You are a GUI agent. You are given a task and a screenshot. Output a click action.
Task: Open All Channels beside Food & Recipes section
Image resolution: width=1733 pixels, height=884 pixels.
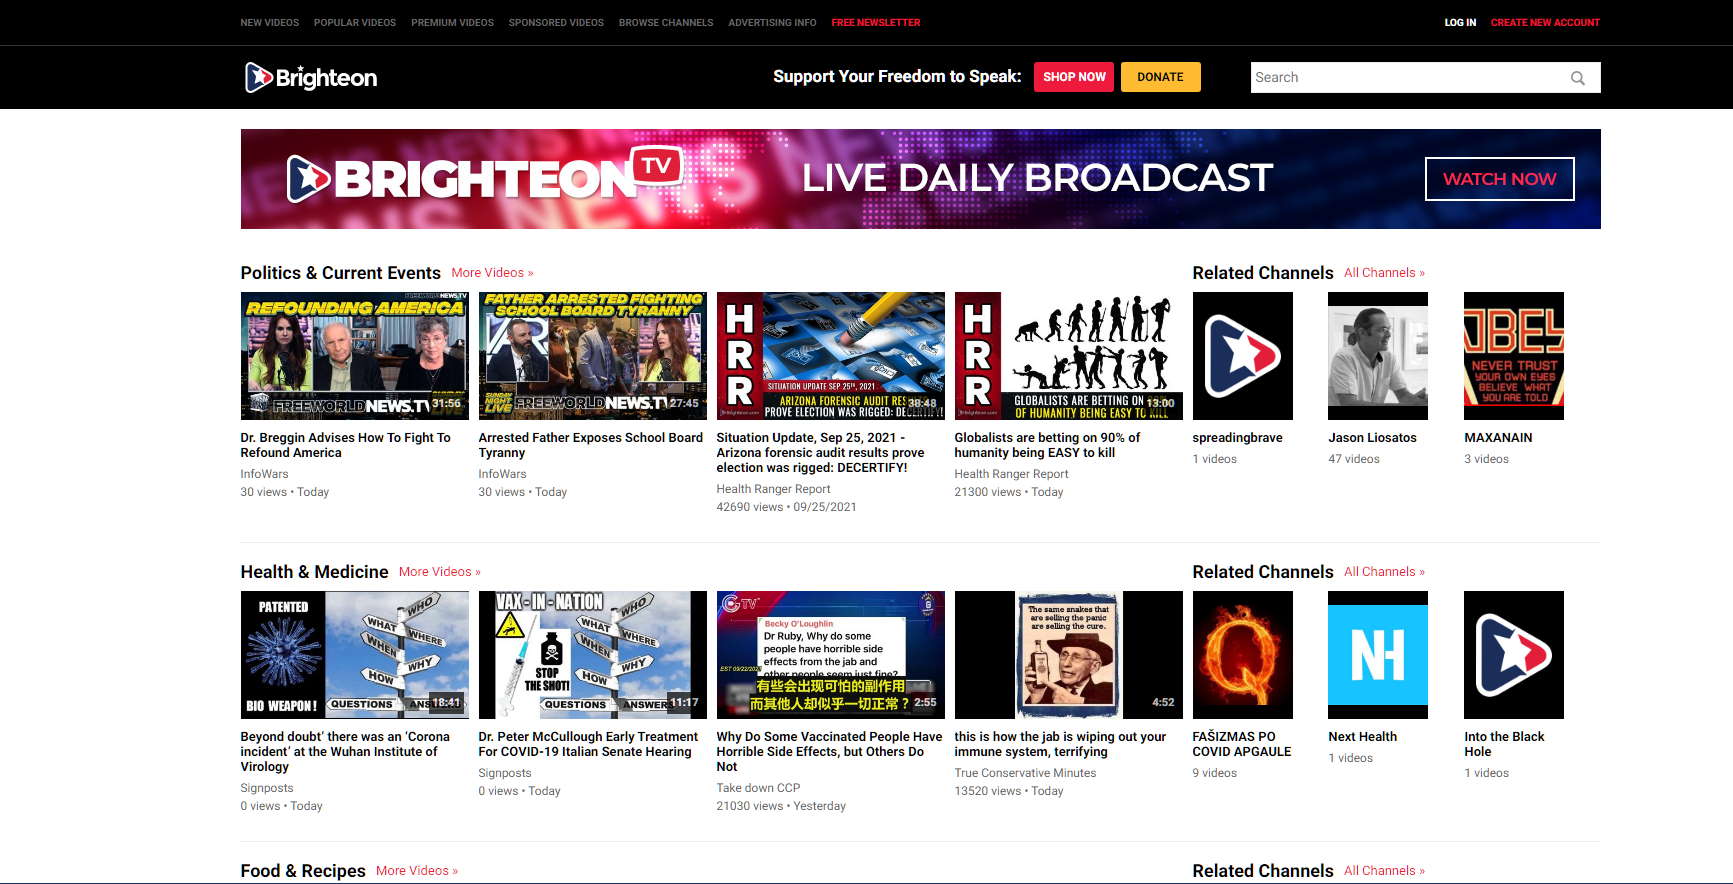point(1384,871)
